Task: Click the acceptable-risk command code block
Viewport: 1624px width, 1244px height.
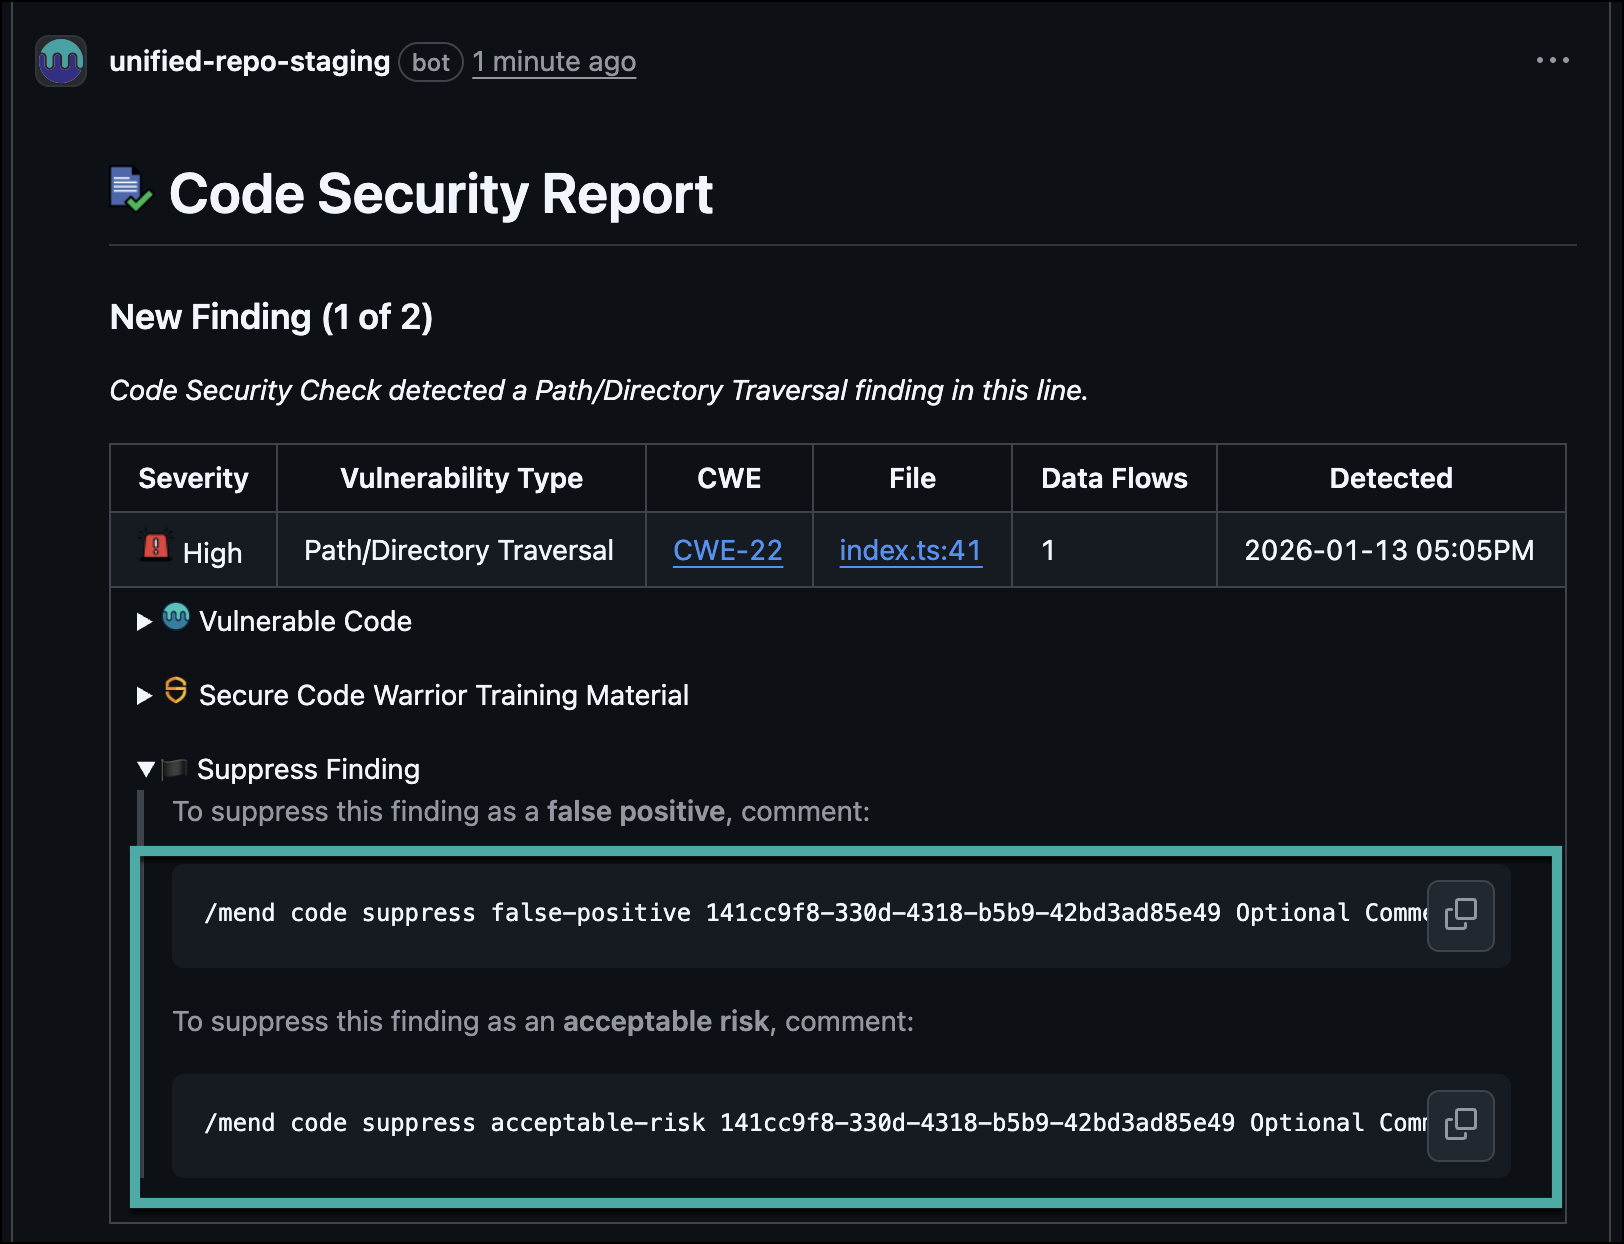Action: pos(800,1124)
